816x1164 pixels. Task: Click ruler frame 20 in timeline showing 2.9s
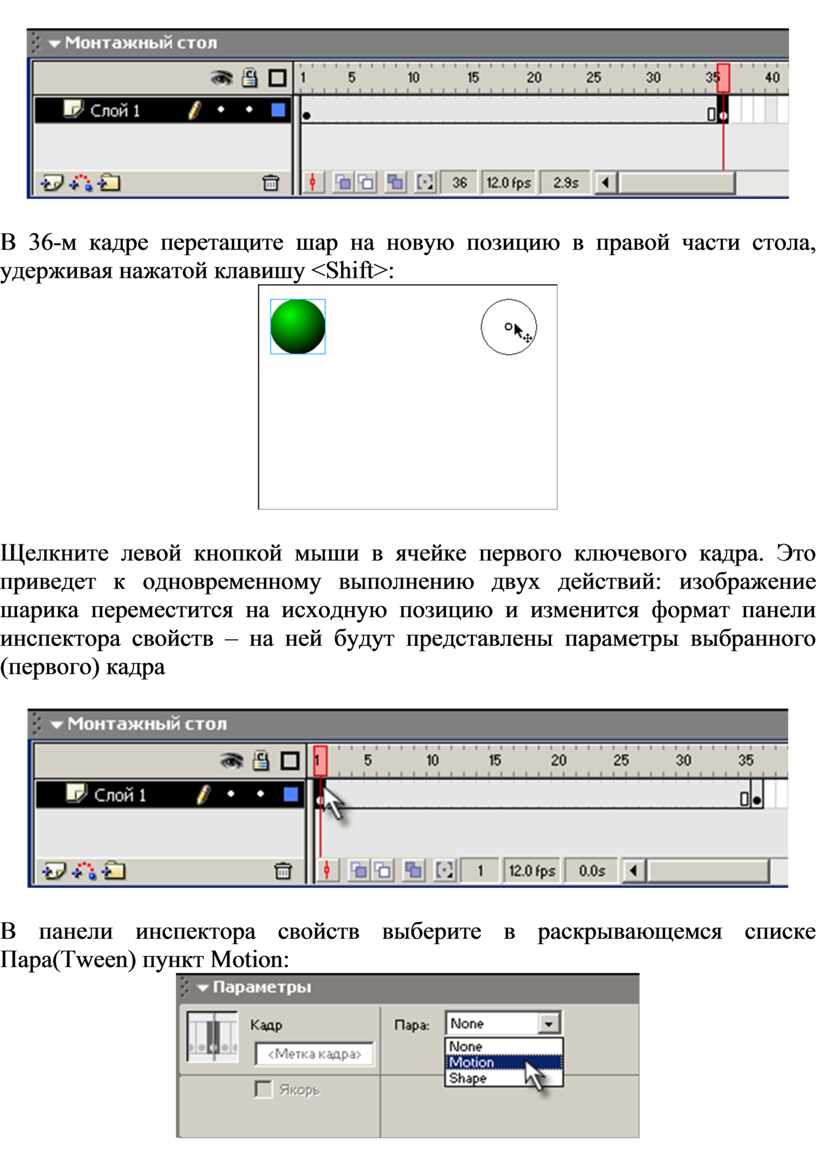pyautogui.click(x=533, y=77)
